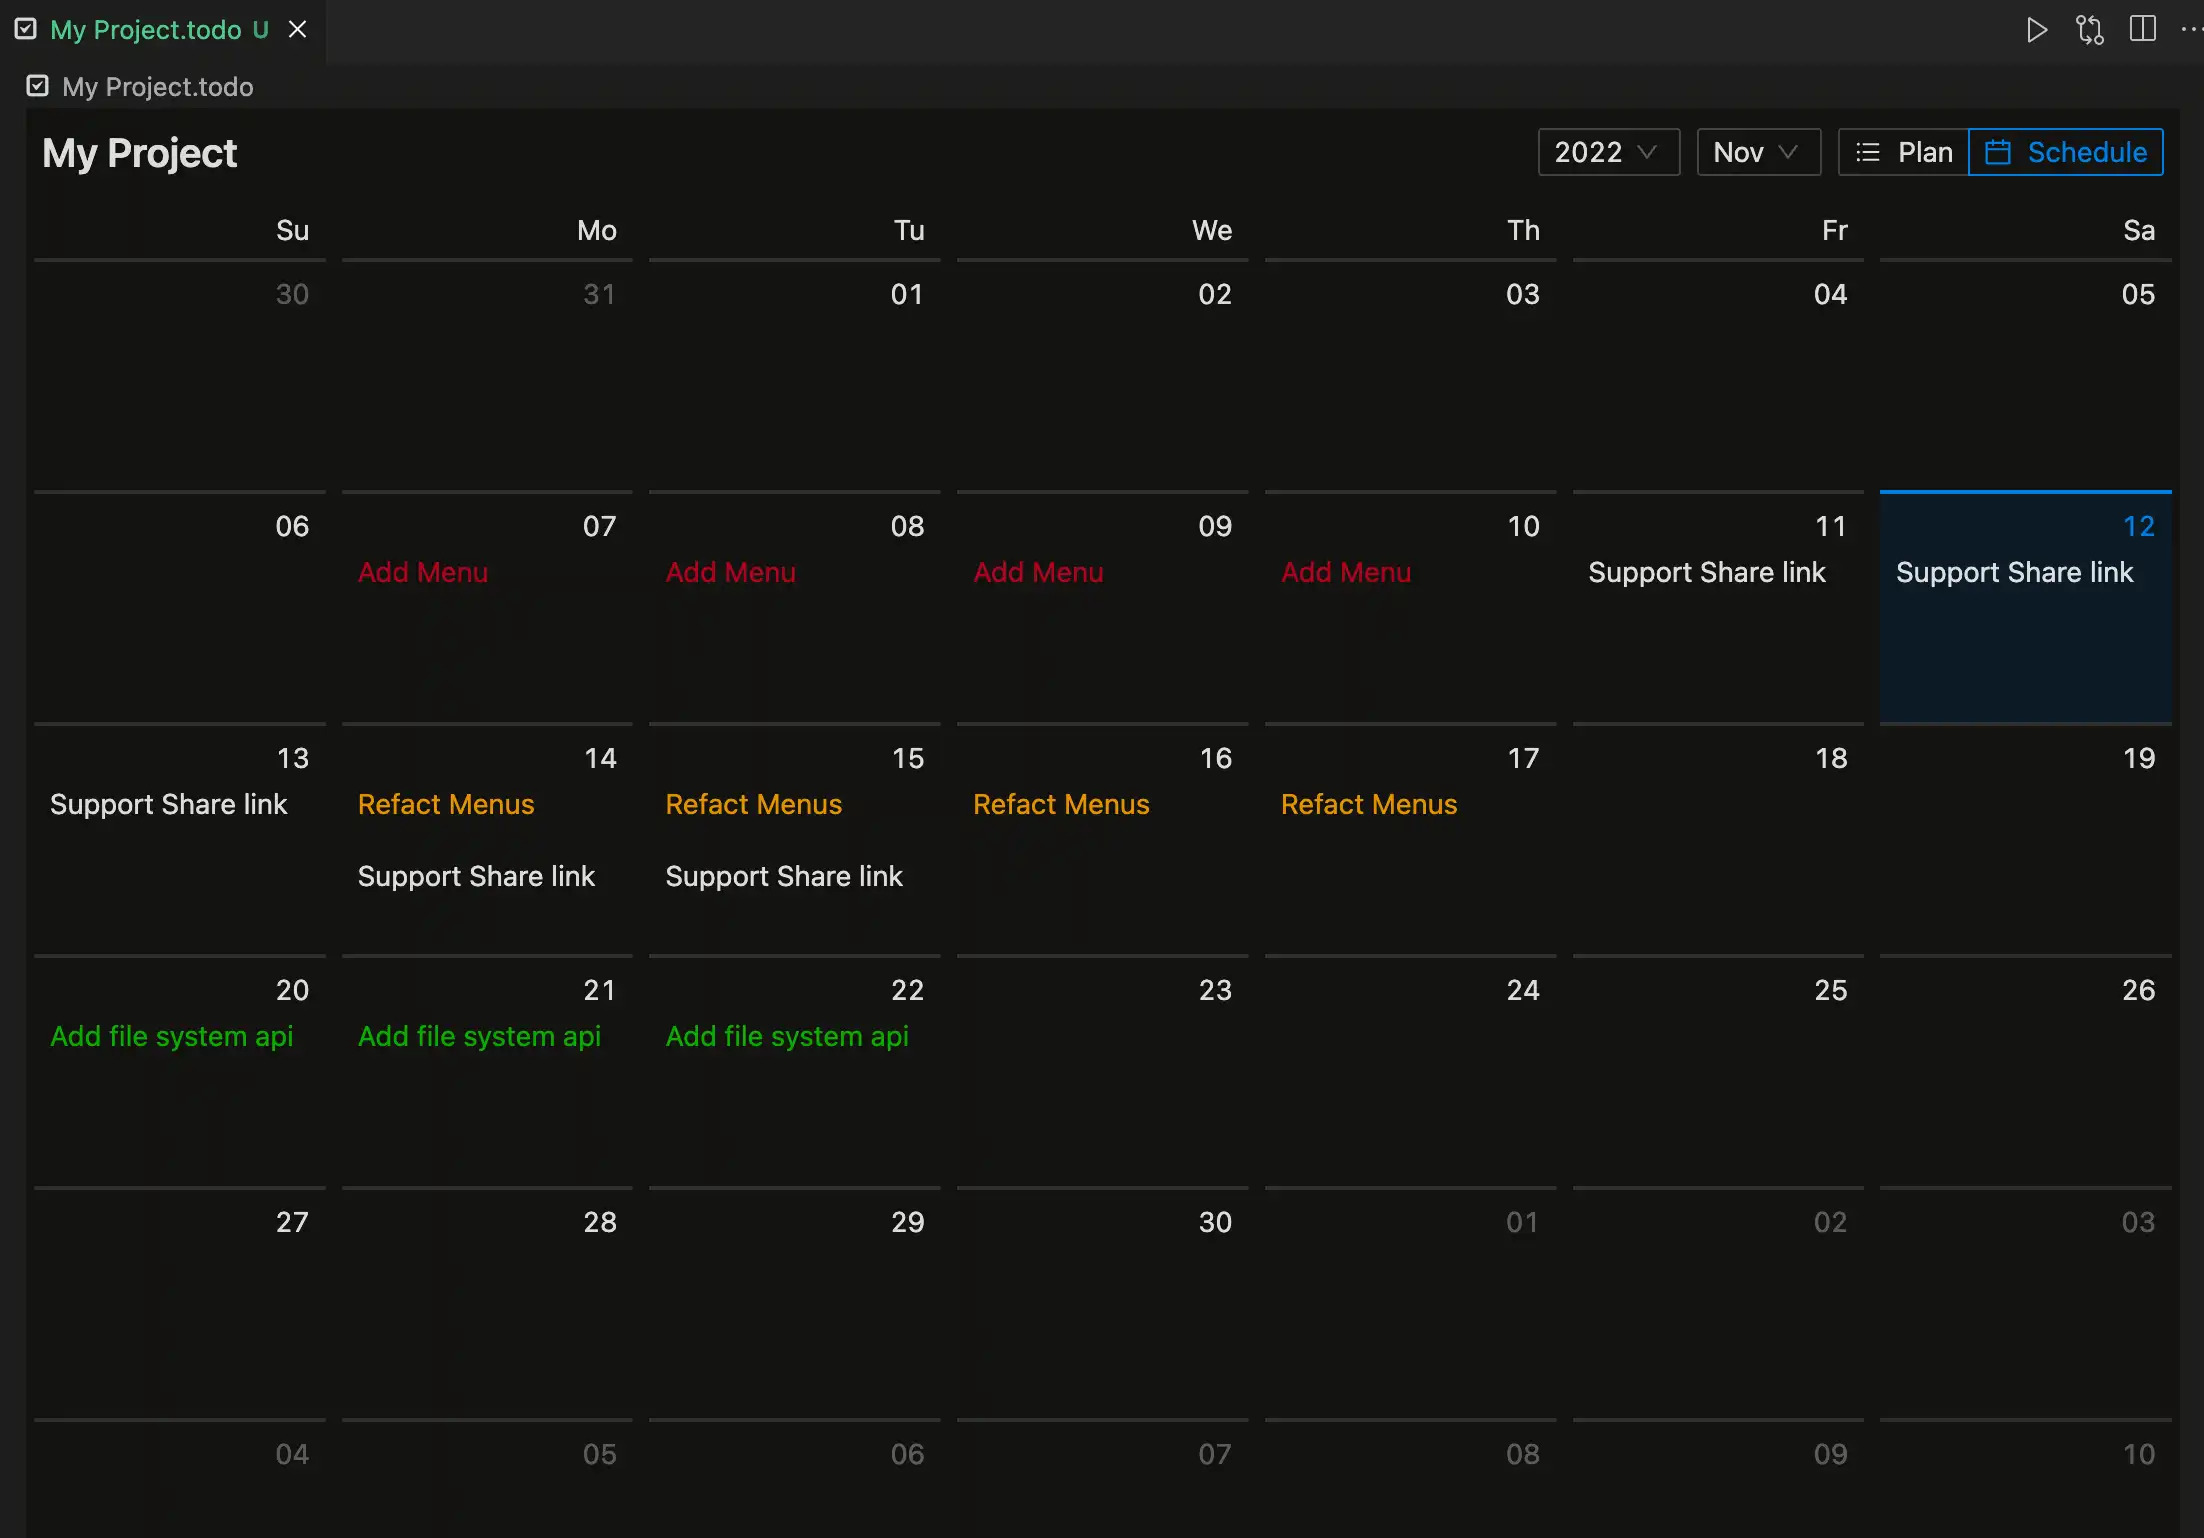This screenshot has width=2204, height=1538.
Task: Click Support Share link on day 11
Action: point(1707,572)
